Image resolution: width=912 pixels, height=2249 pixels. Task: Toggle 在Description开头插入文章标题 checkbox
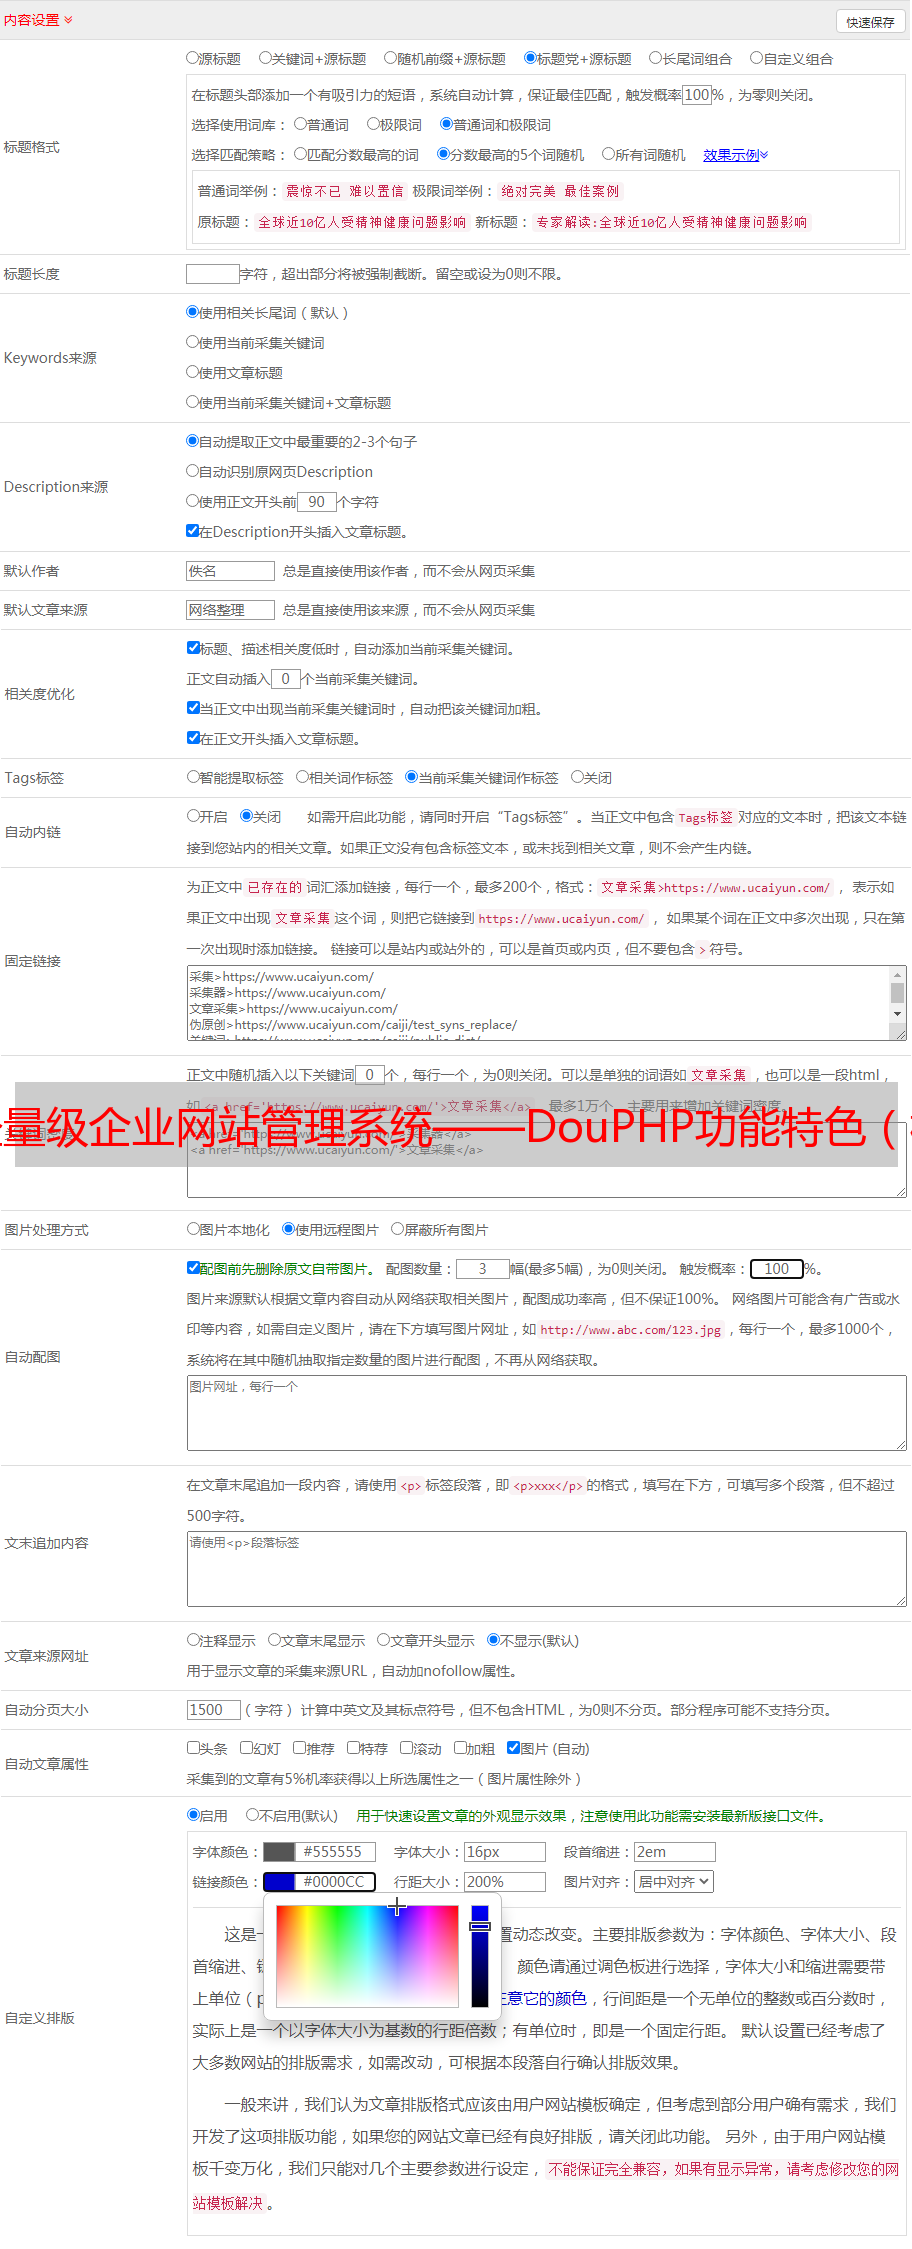(193, 531)
